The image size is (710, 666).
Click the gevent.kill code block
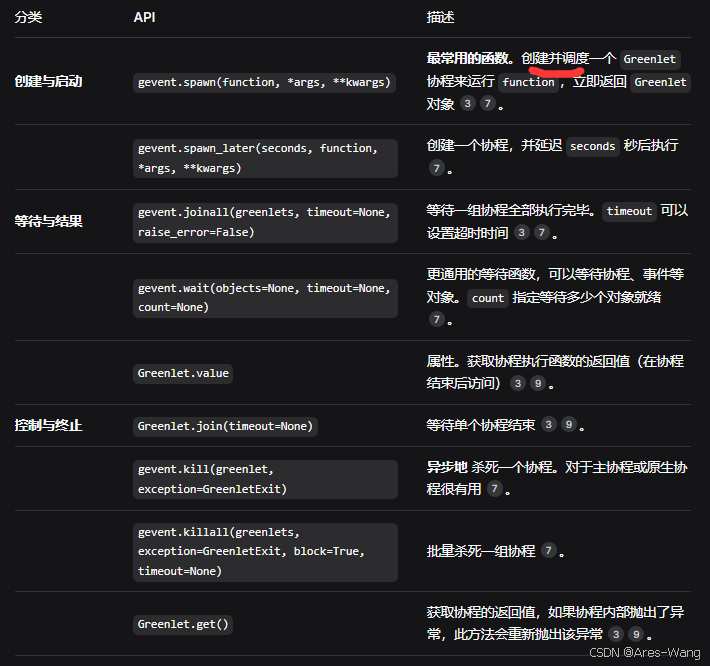click(265, 479)
